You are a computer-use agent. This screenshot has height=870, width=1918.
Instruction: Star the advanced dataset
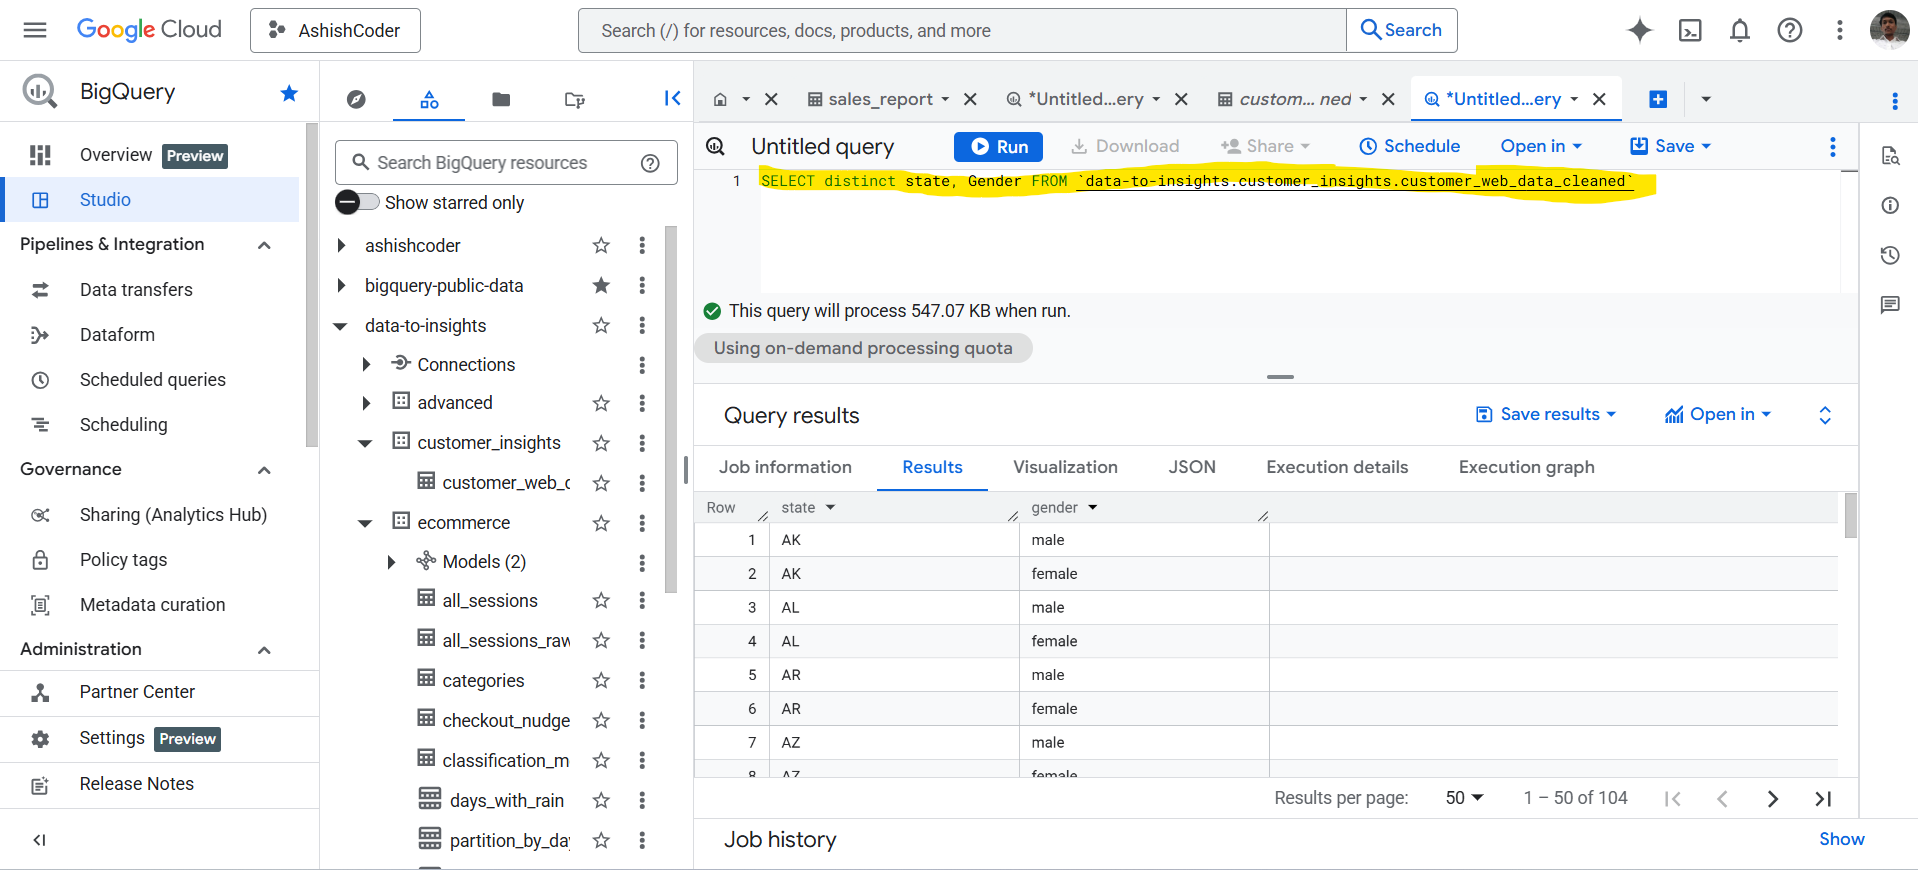[x=601, y=403]
